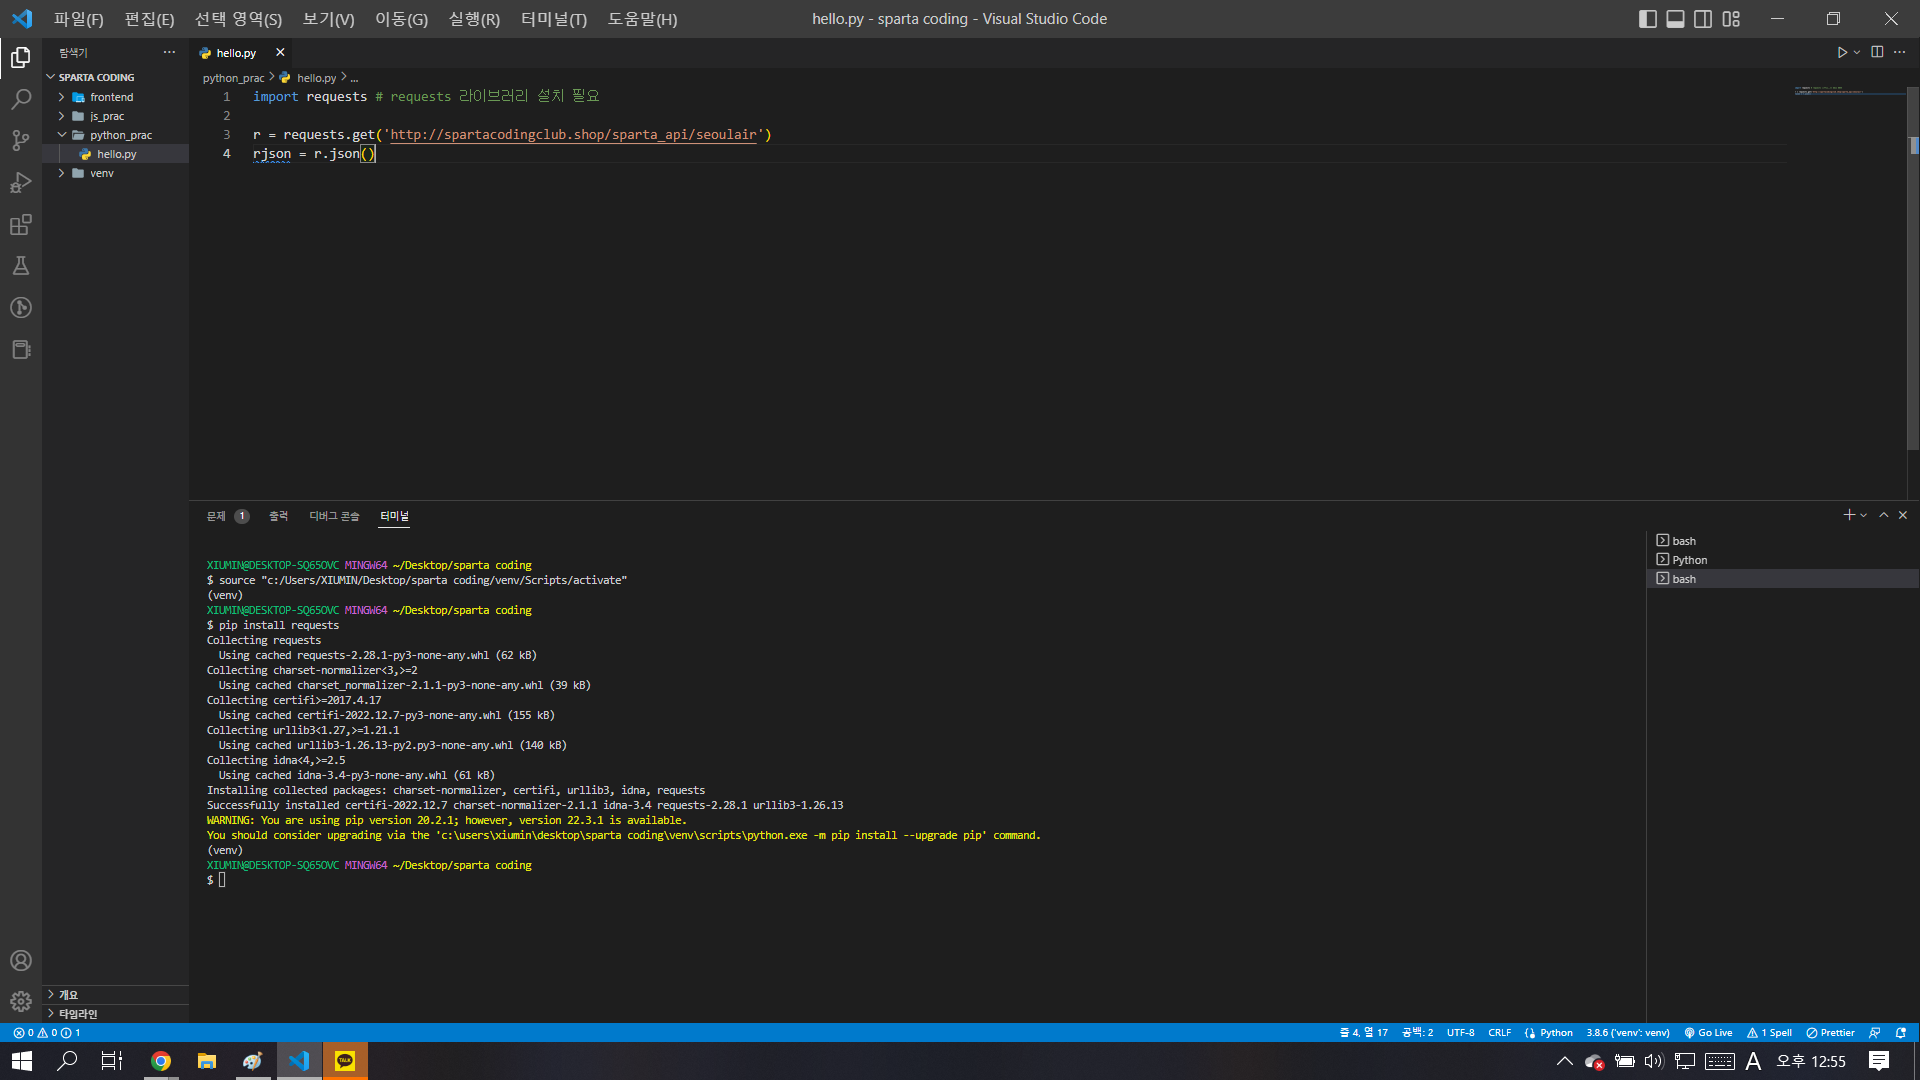Screen dimensions: 1920x1080
Task: Open the Testing flask view
Action: pyautogui.click(x=20, y=266)
